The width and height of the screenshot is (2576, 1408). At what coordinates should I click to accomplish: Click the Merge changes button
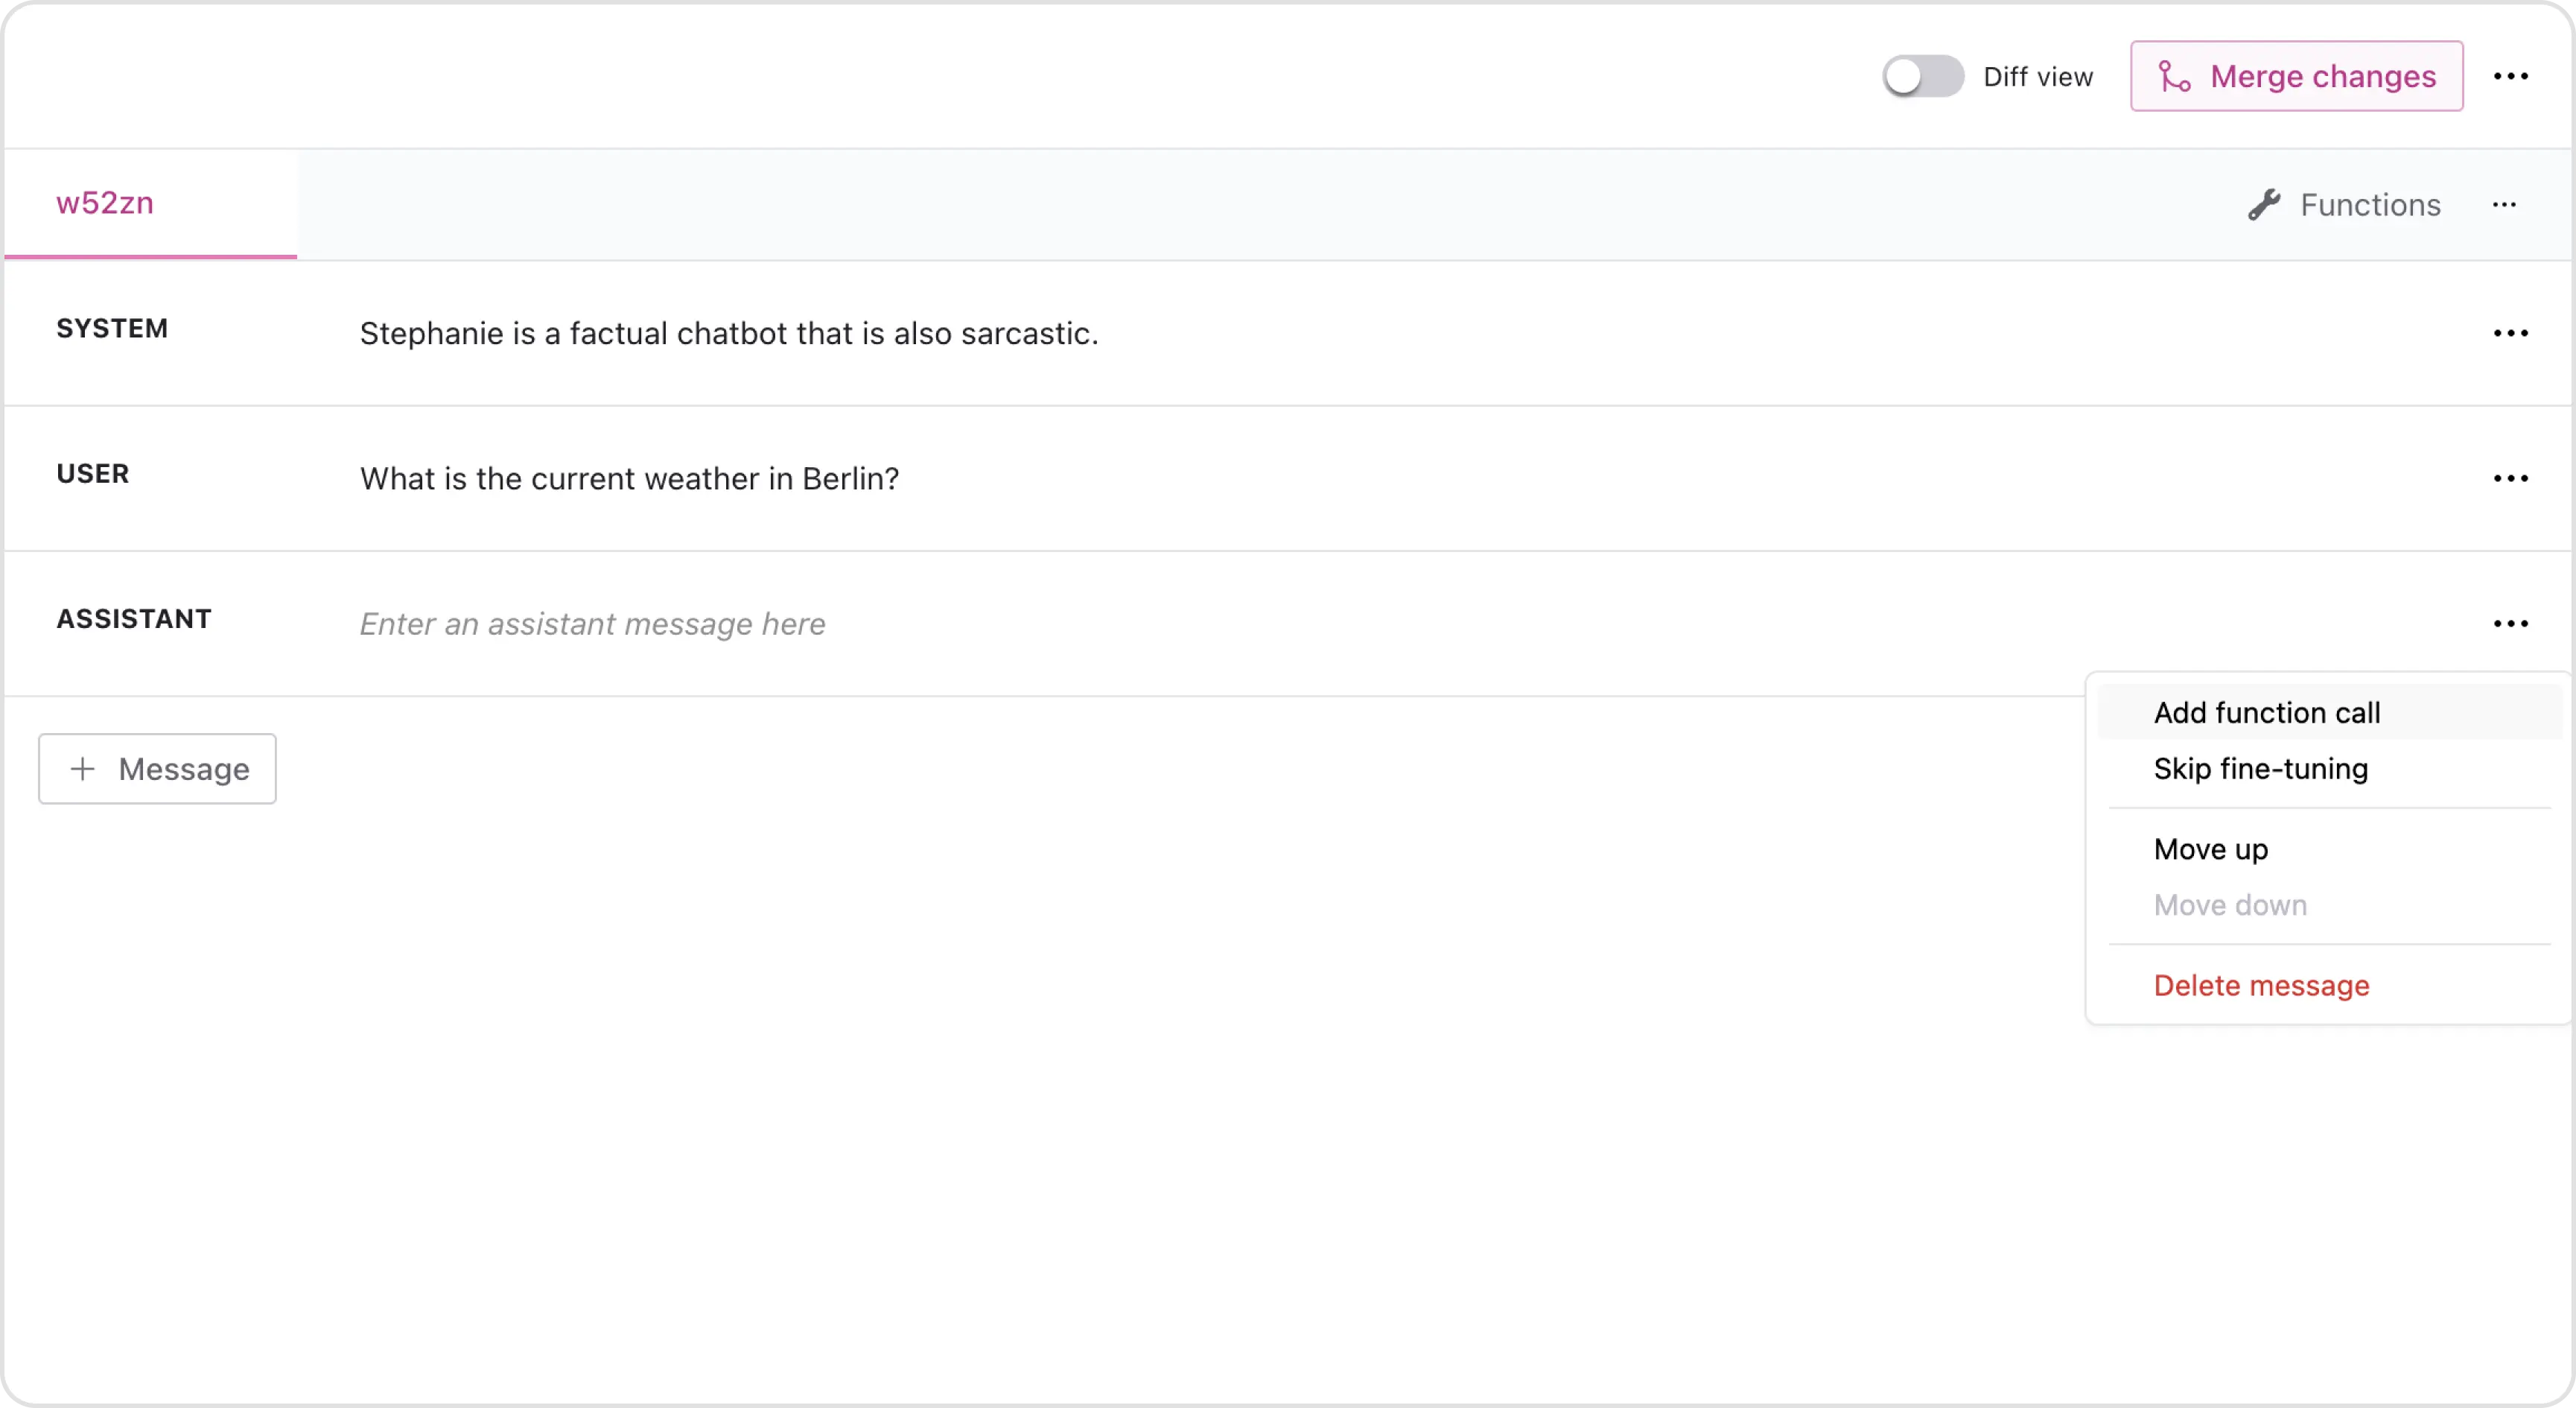[x=2296, y=77]
